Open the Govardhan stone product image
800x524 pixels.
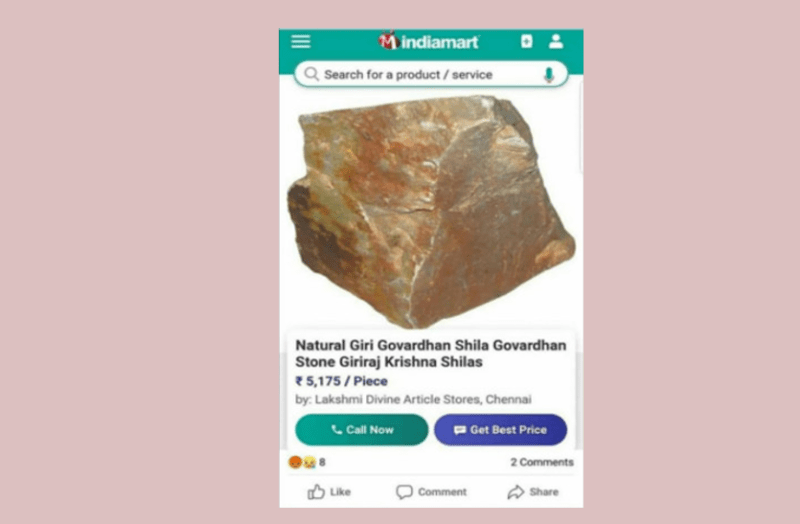[x=431, y=211]
